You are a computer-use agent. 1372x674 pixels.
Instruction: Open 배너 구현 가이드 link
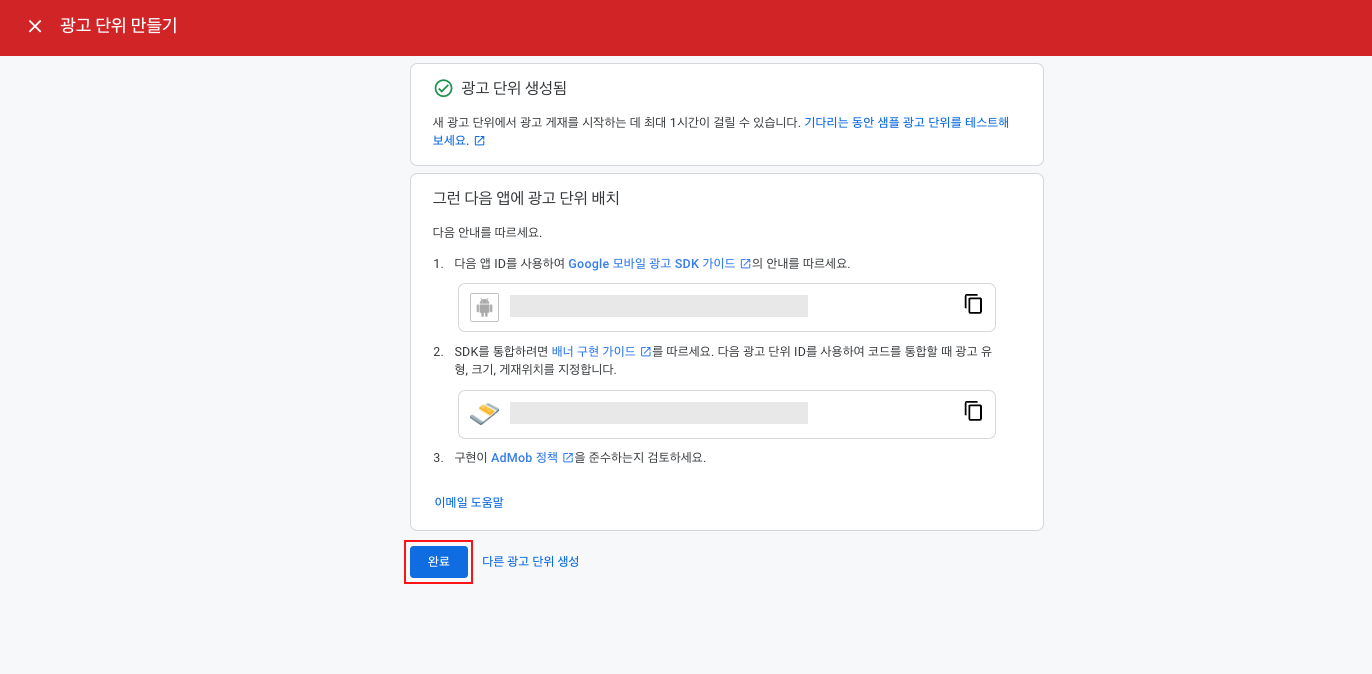pos(602,352)
